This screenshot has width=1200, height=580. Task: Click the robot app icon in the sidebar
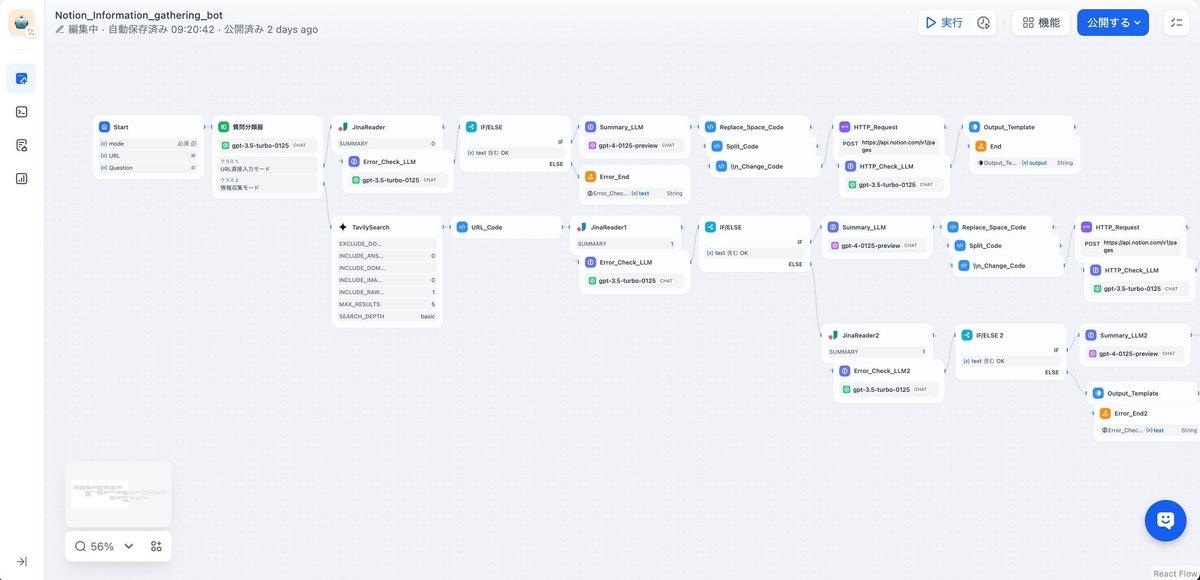[22, 23]
